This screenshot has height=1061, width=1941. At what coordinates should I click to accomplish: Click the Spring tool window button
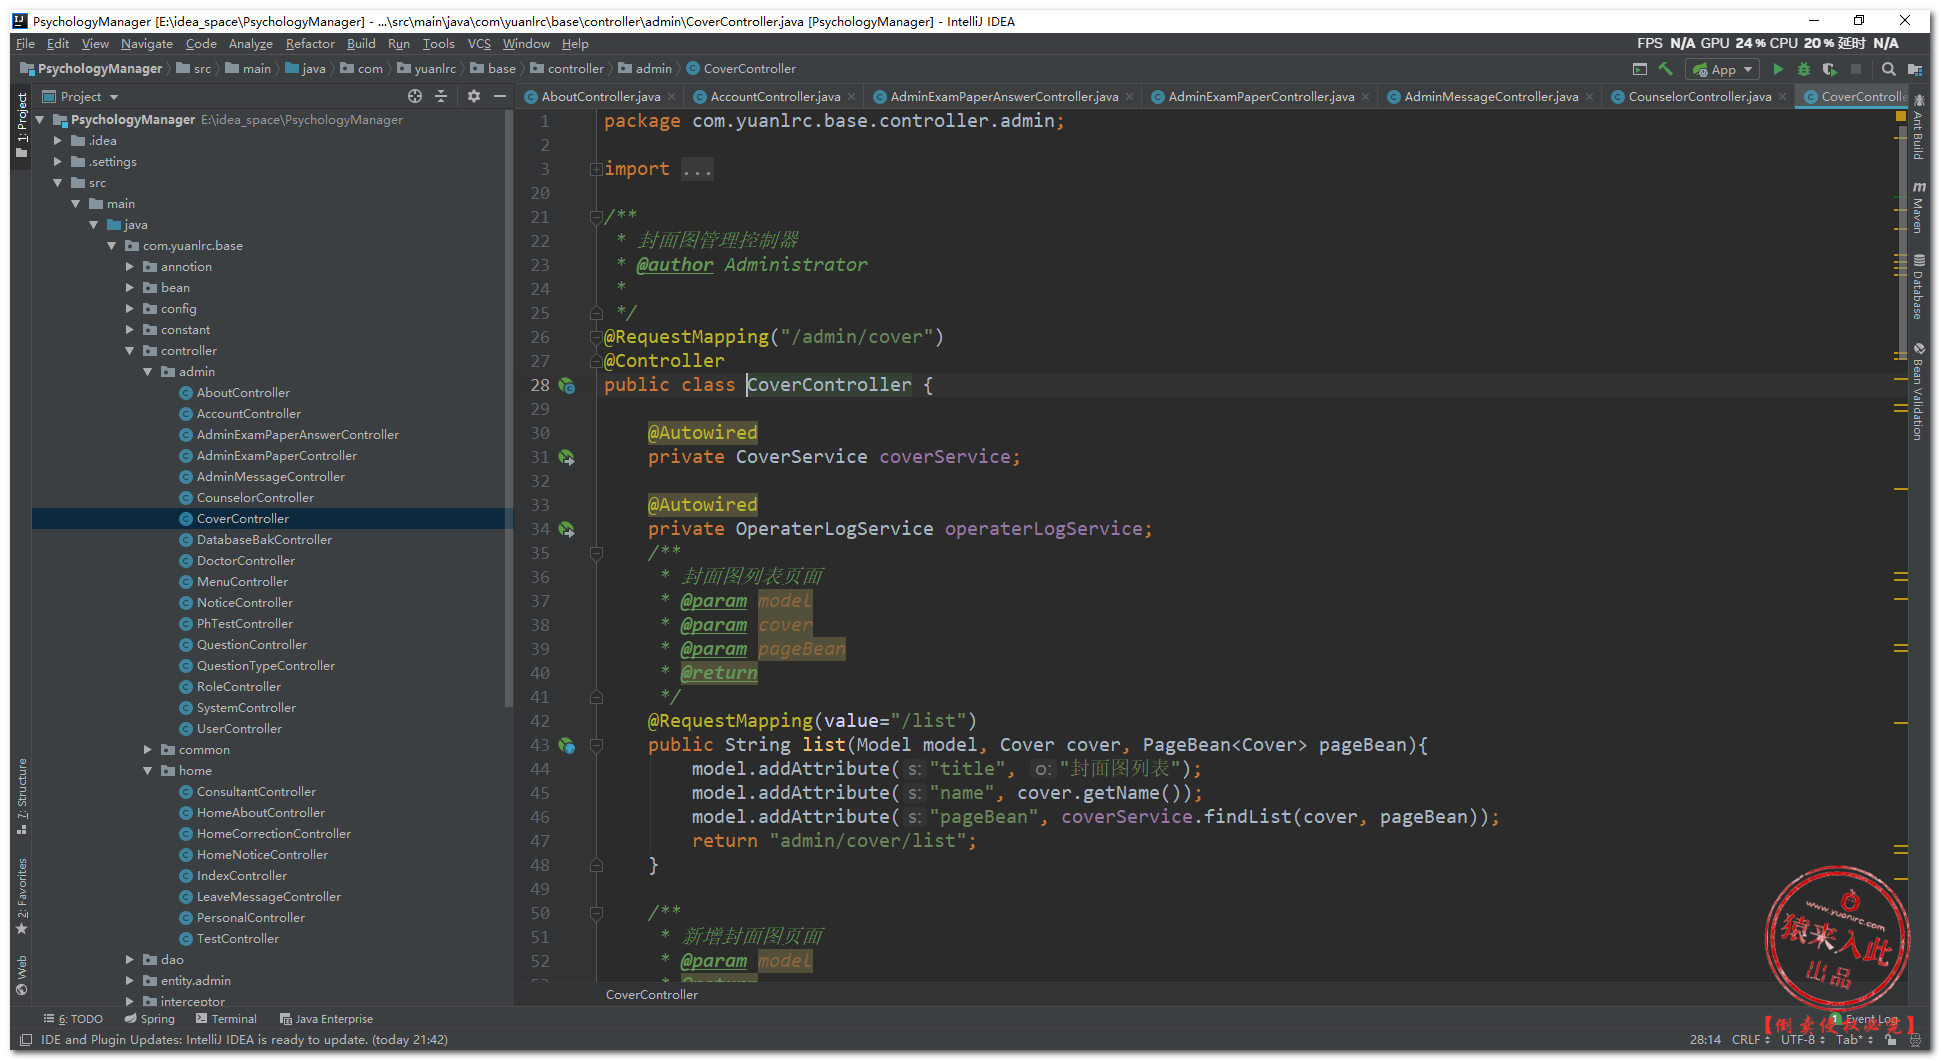(x=149, y=1019)
